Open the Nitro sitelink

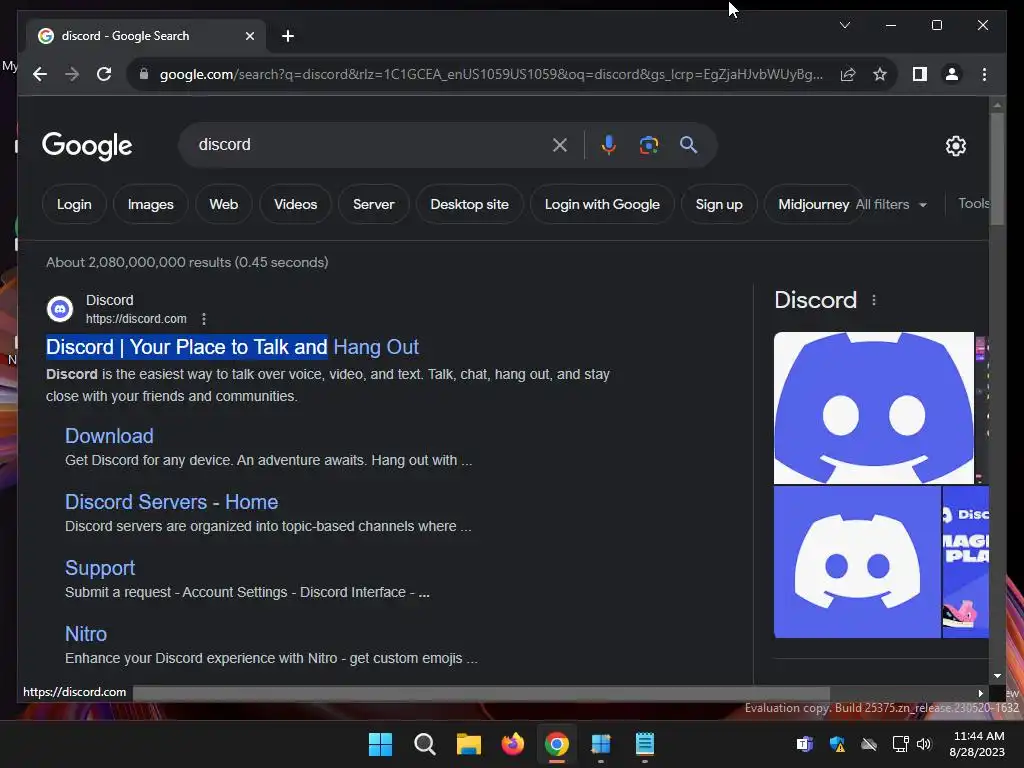pyautogui.click(x=86, y=633)
